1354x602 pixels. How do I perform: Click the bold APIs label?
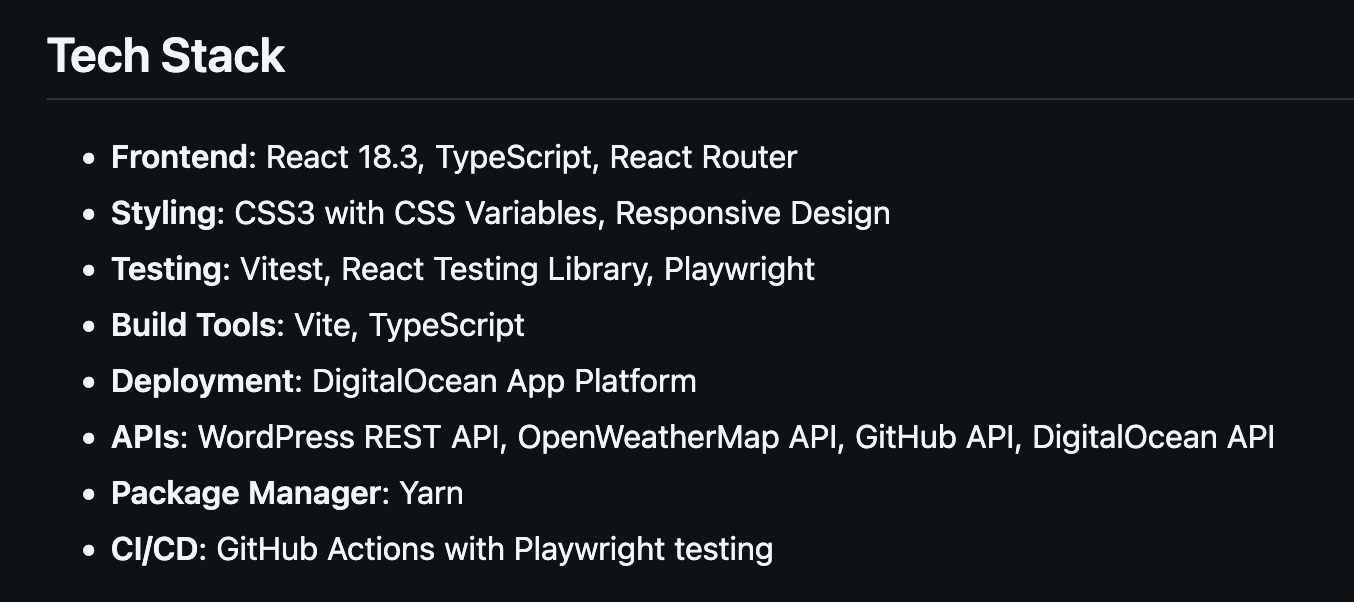pyautogui.click(x=146, y=437)
